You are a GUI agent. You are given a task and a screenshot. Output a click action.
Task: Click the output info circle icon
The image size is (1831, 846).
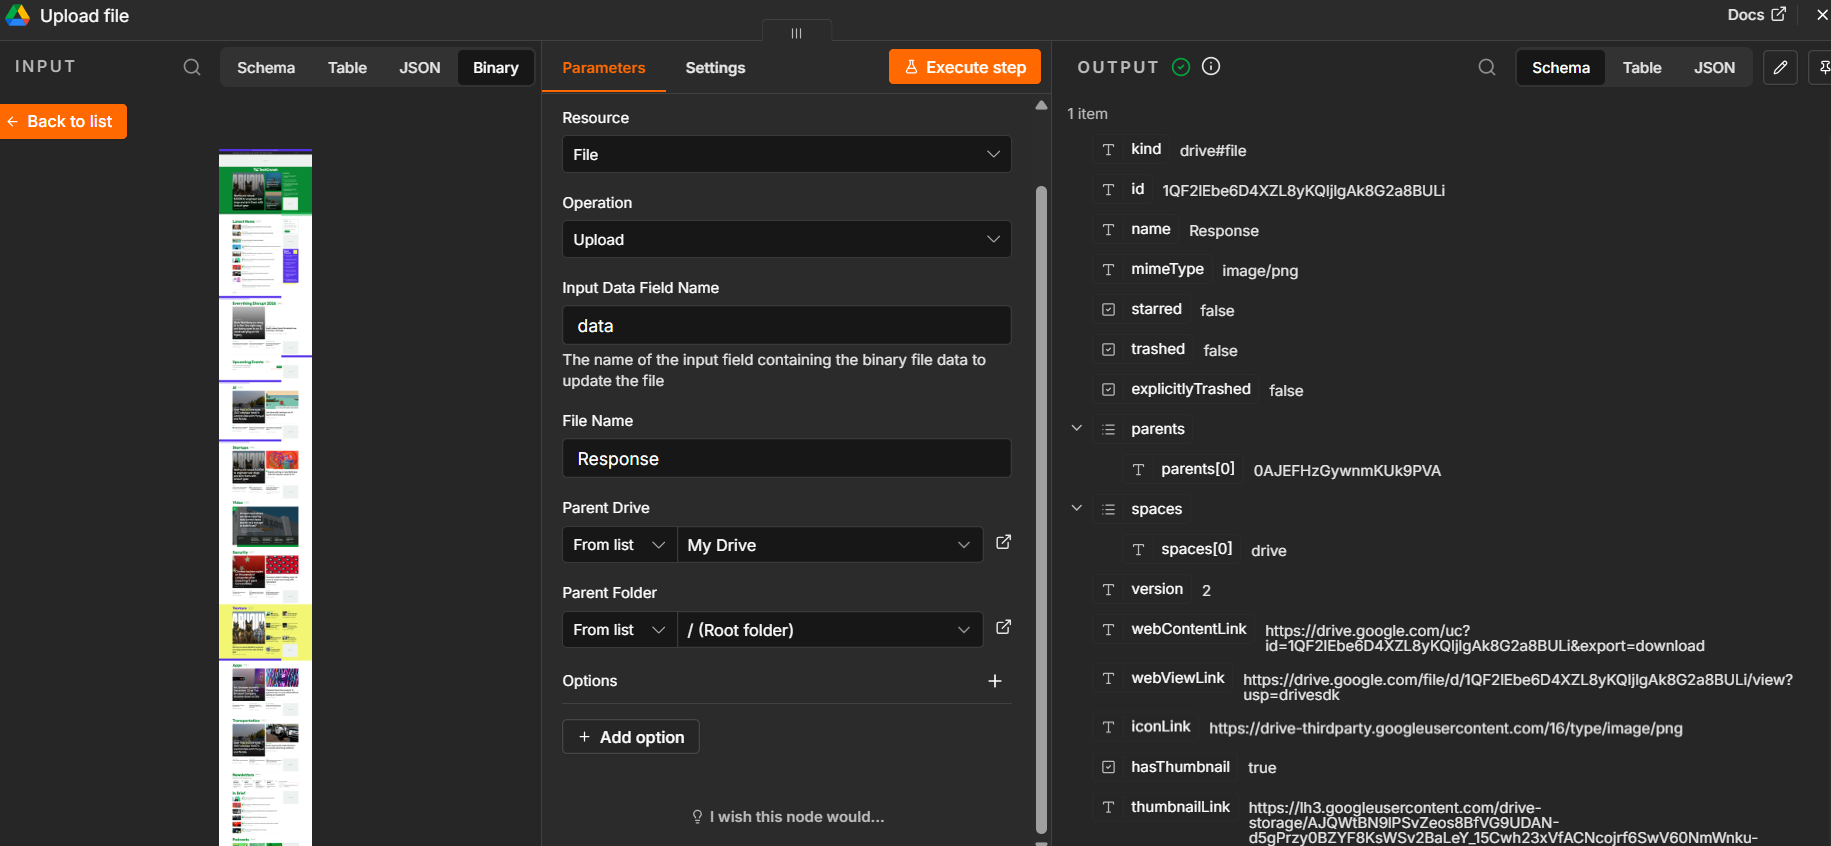[x=1211, y=66]
